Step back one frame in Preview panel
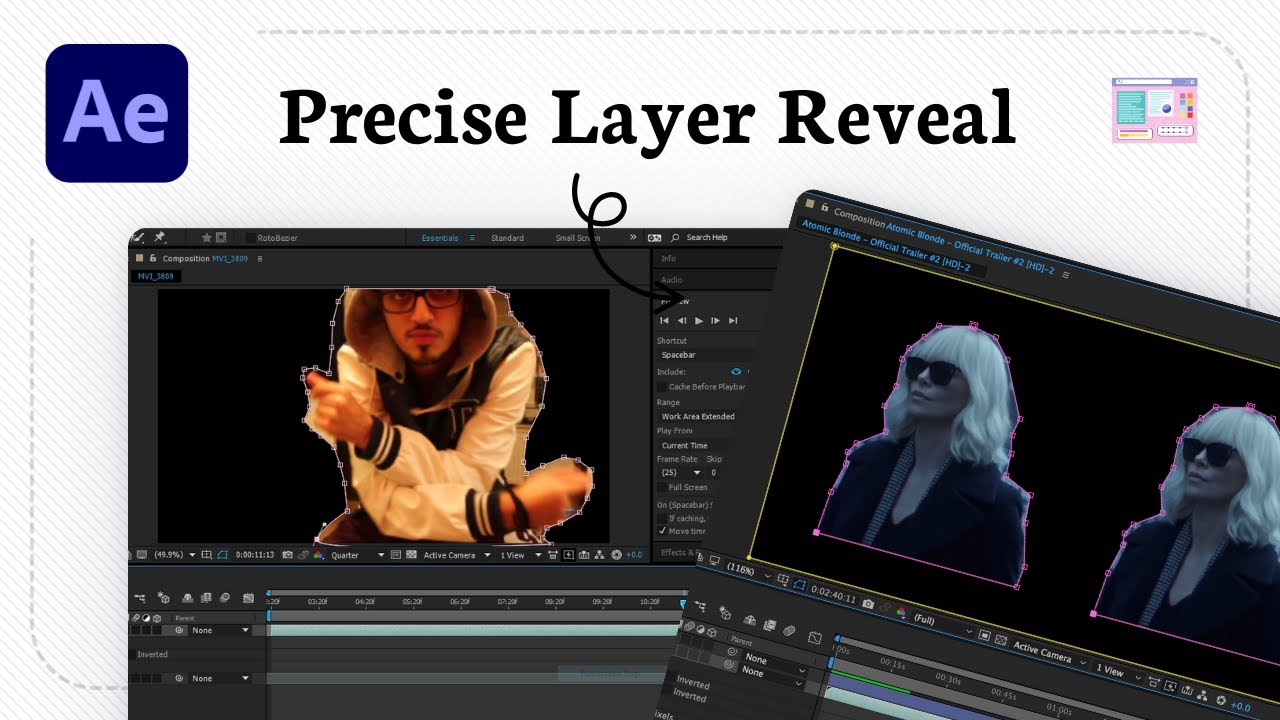1280x720 pixels. pyautogui.click(x=682, y=321)
